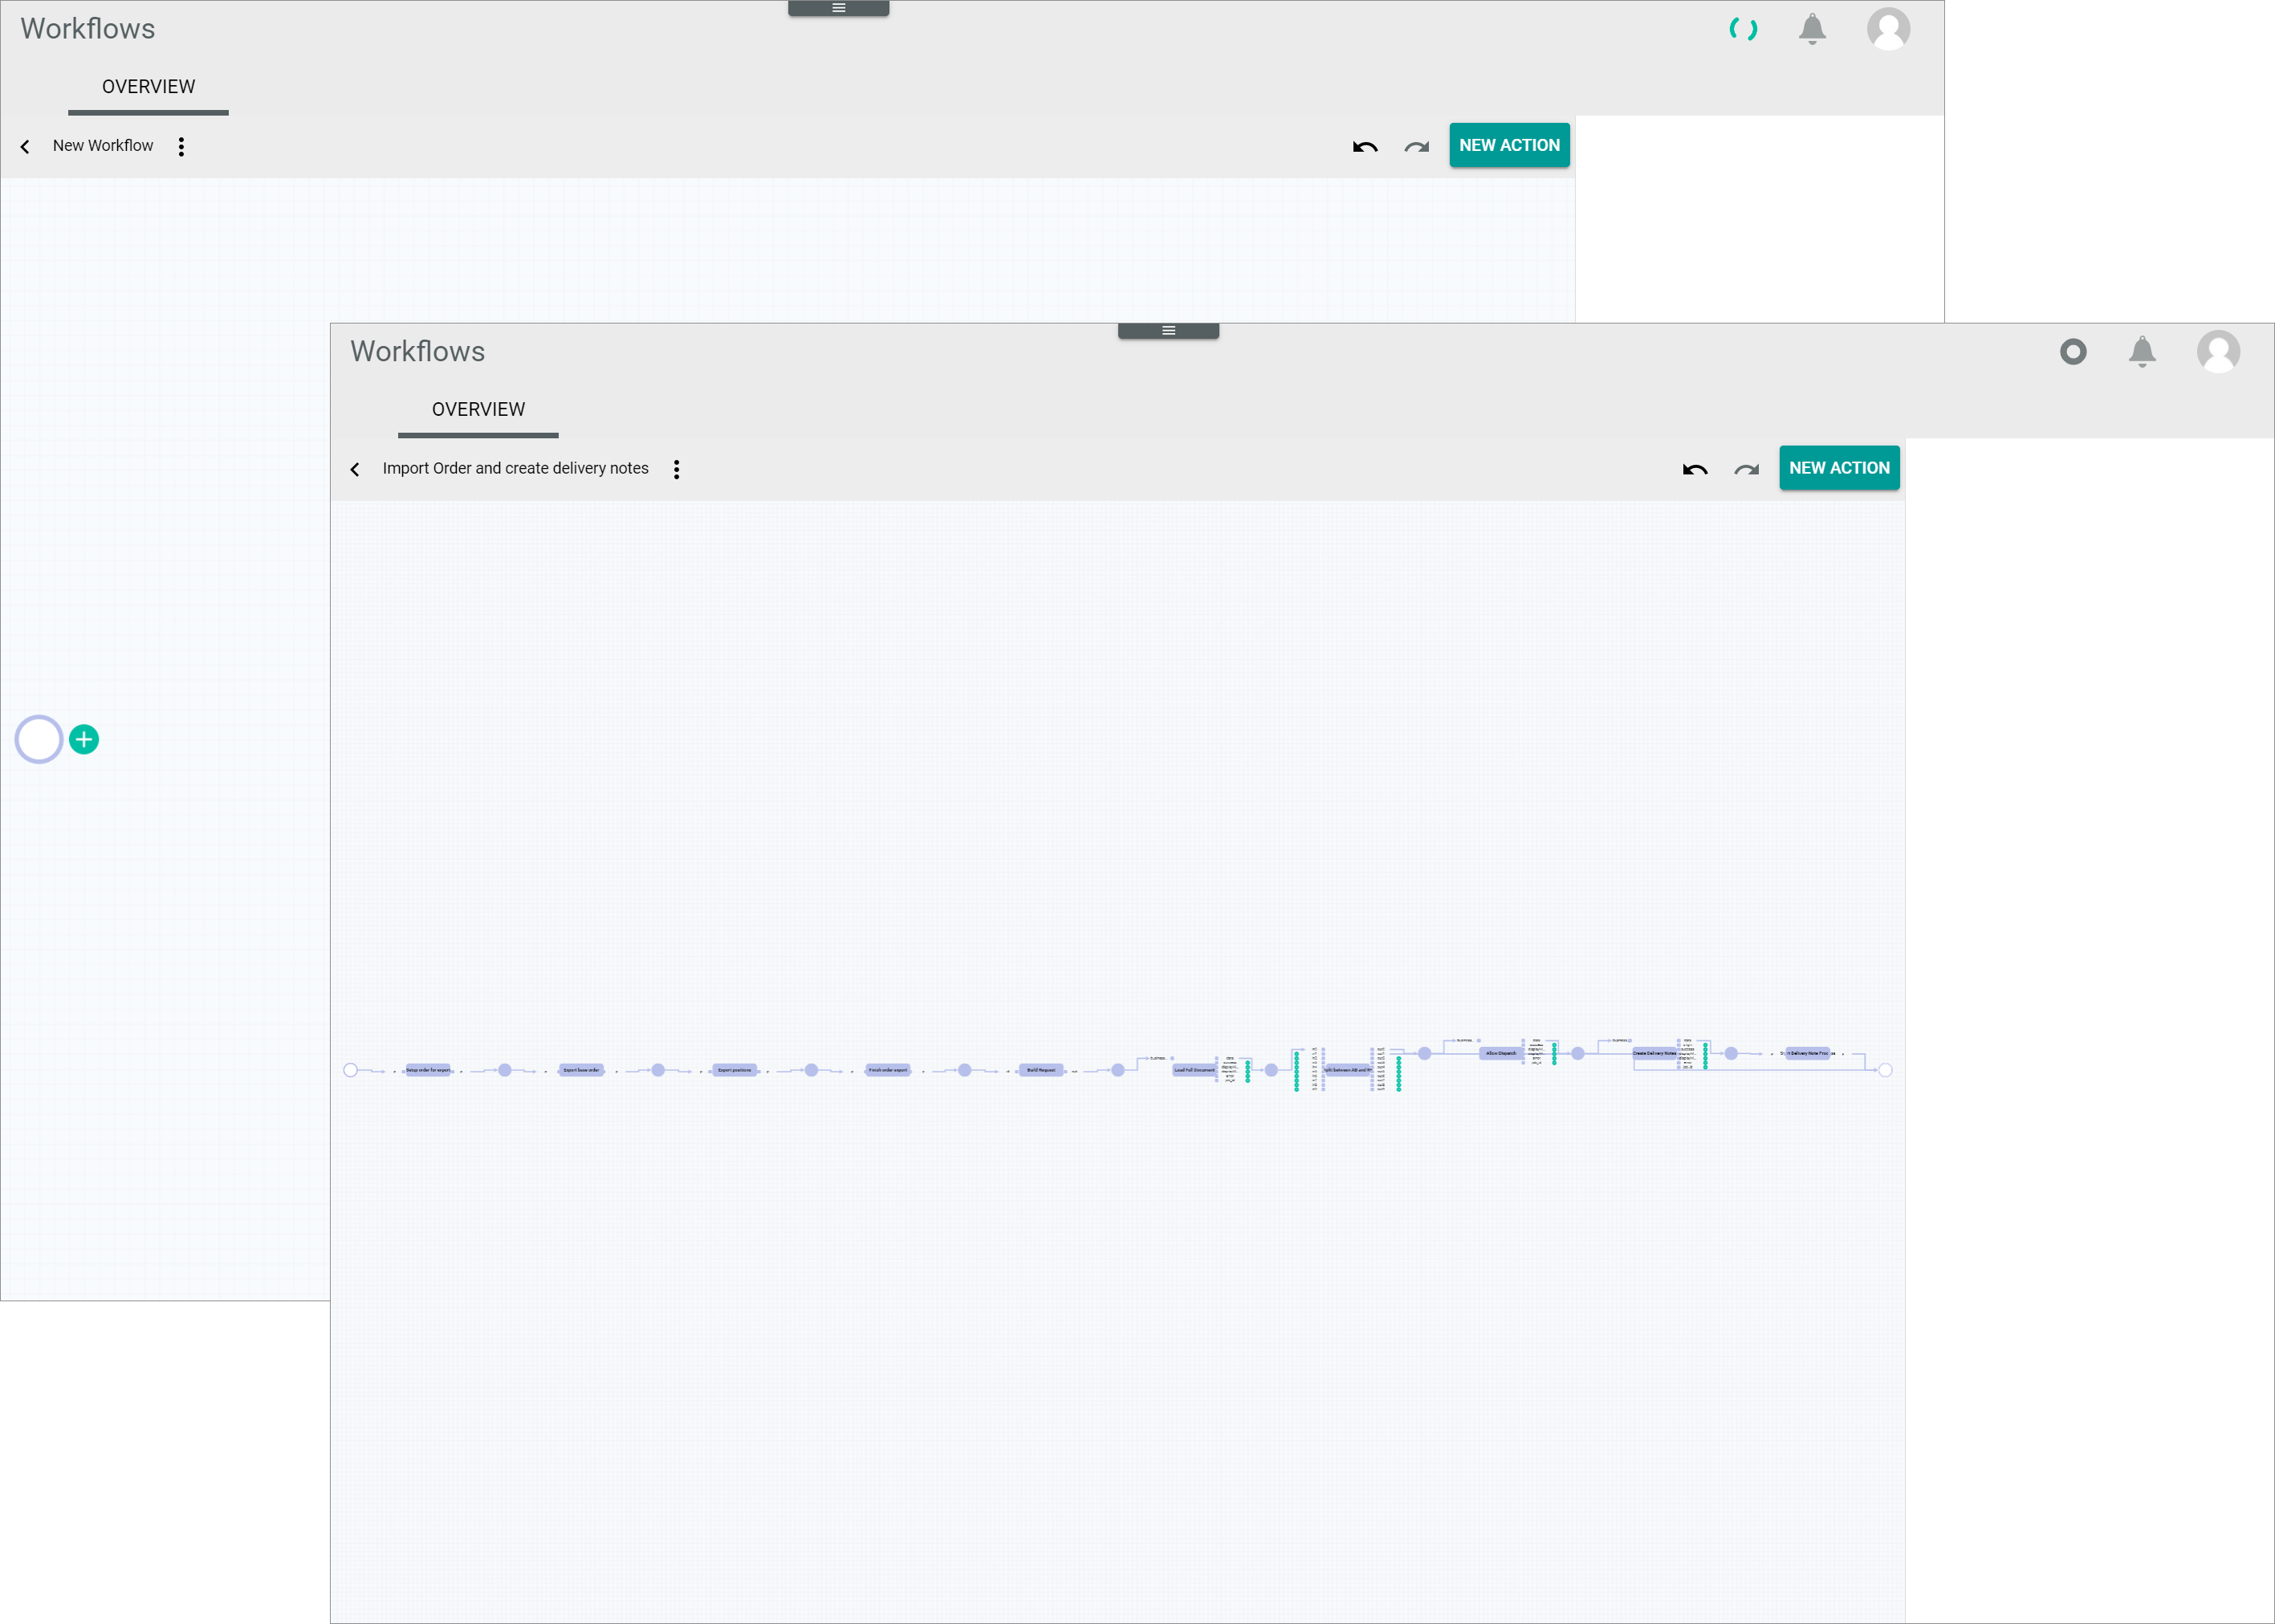
Task: Select the 'Export positions' action node
Action: (734, 1070)
